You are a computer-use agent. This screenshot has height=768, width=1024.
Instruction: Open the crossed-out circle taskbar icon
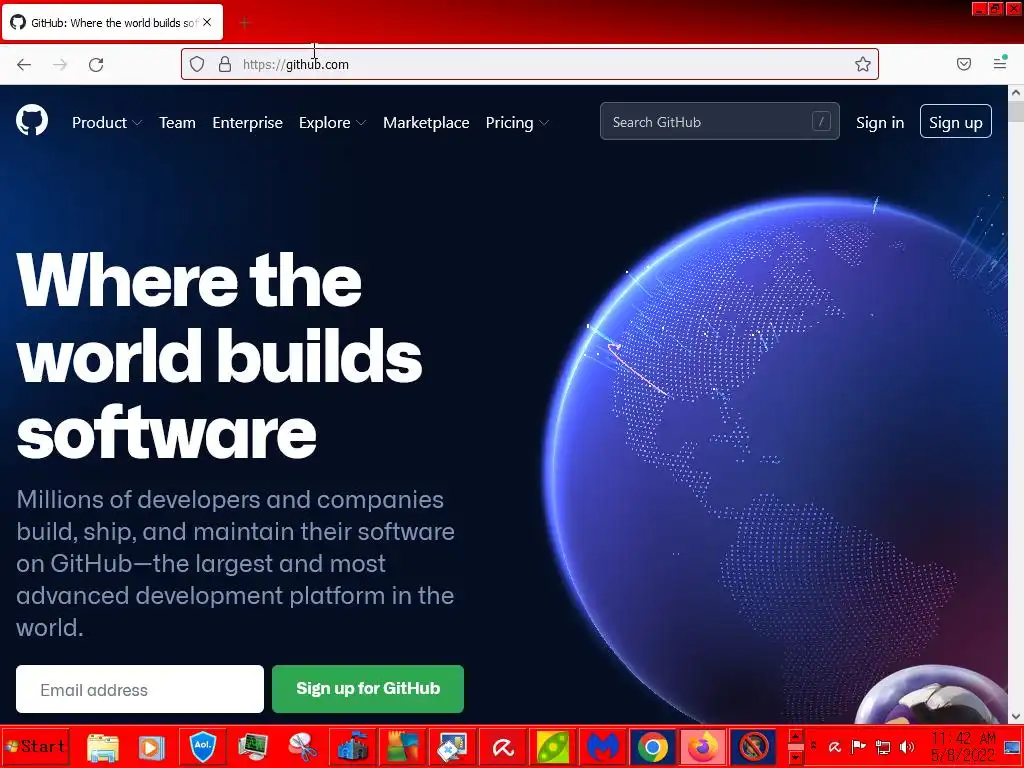[x=753, y=746]
